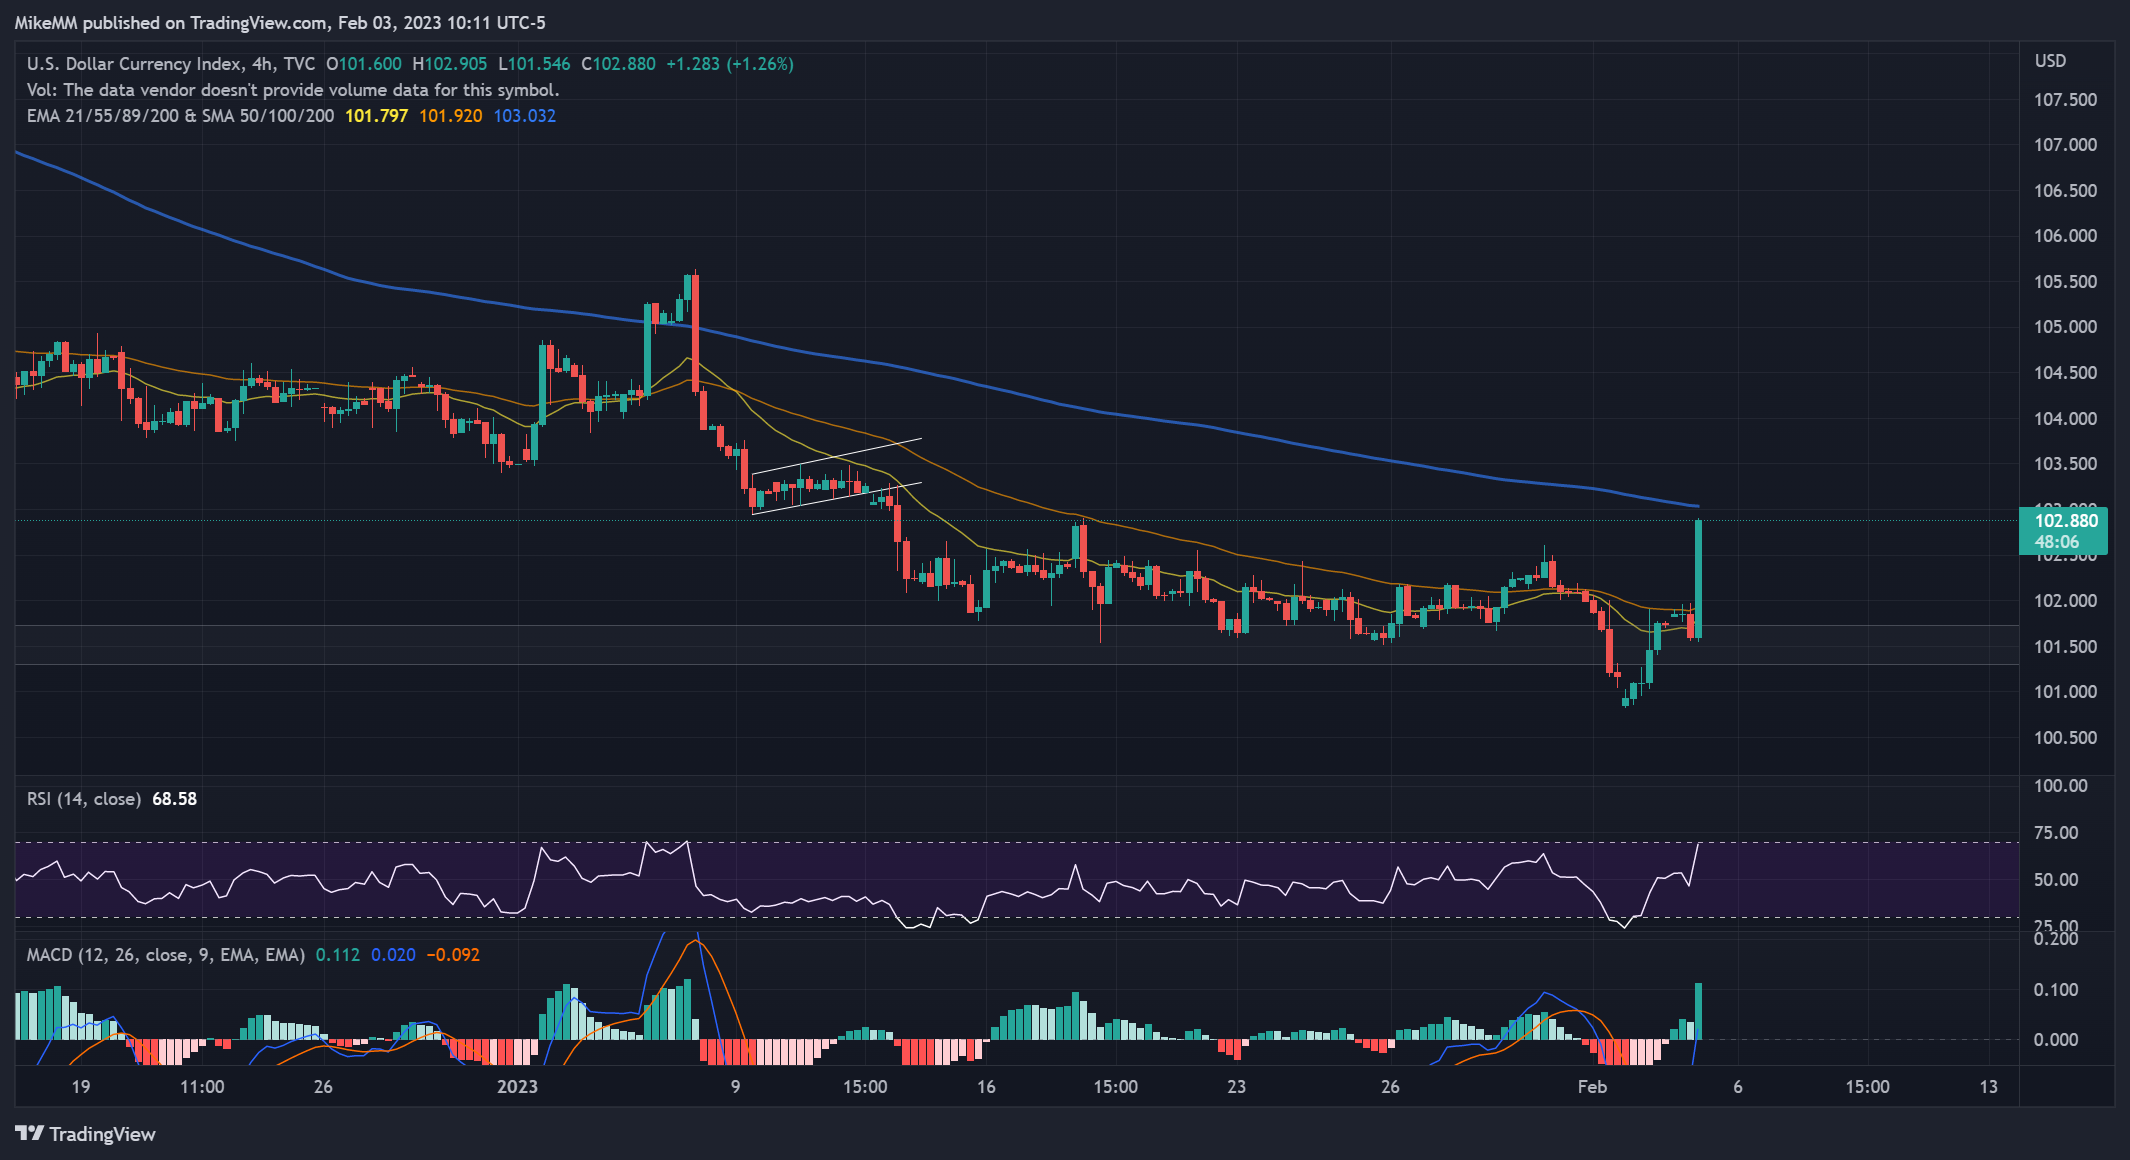Viewport: 2130px width, 1160px height.
Task: Click the TradingView logo at bottom left
Action: coord(85,1134)
